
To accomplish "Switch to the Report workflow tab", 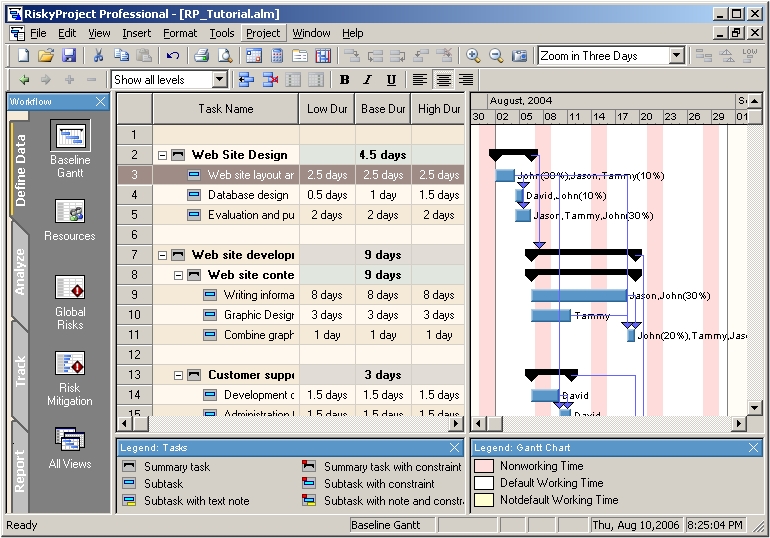I will pyautogui.click(x=20, y=470).
